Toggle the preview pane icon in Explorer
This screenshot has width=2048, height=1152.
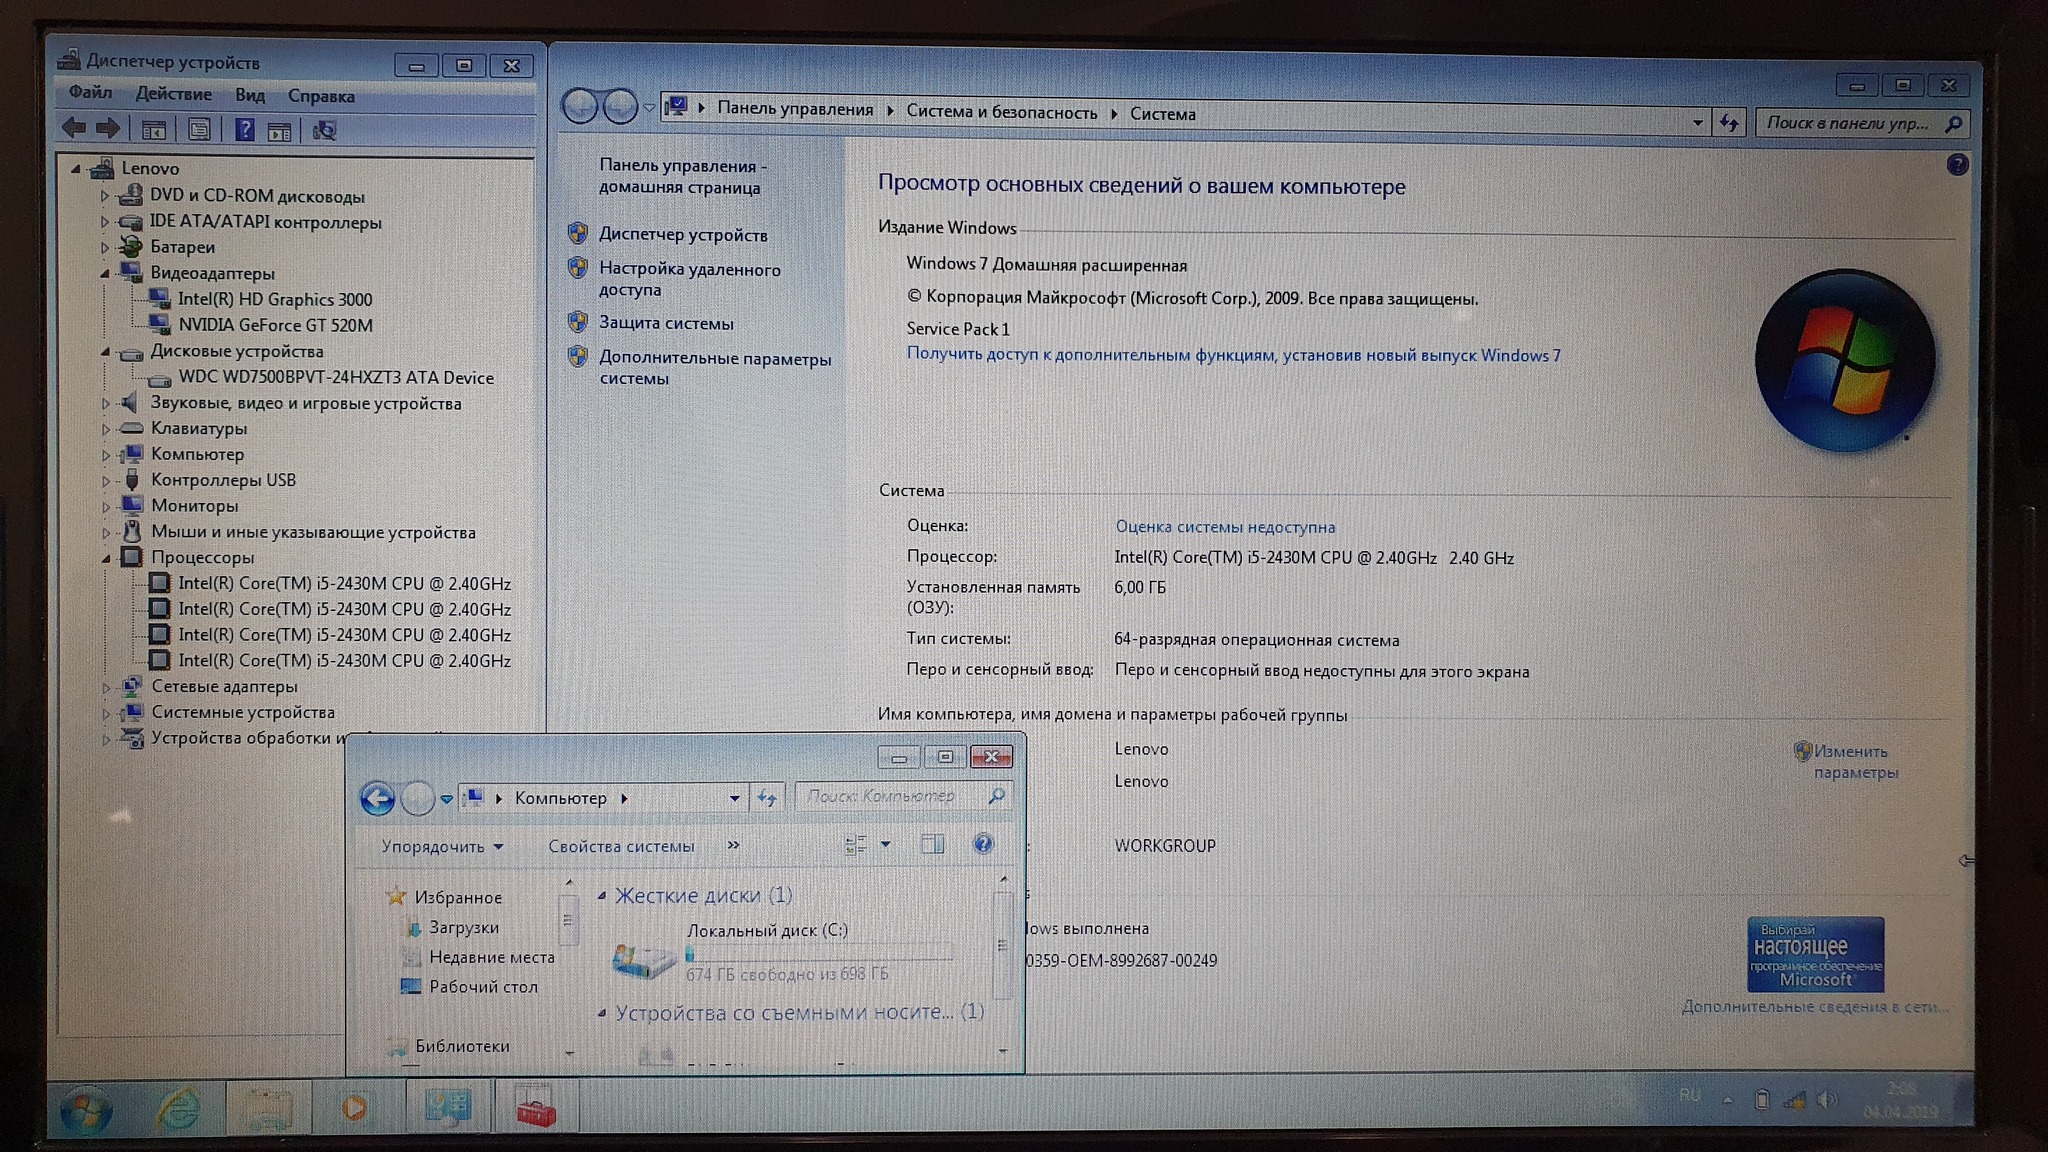[x=932, y=845]
